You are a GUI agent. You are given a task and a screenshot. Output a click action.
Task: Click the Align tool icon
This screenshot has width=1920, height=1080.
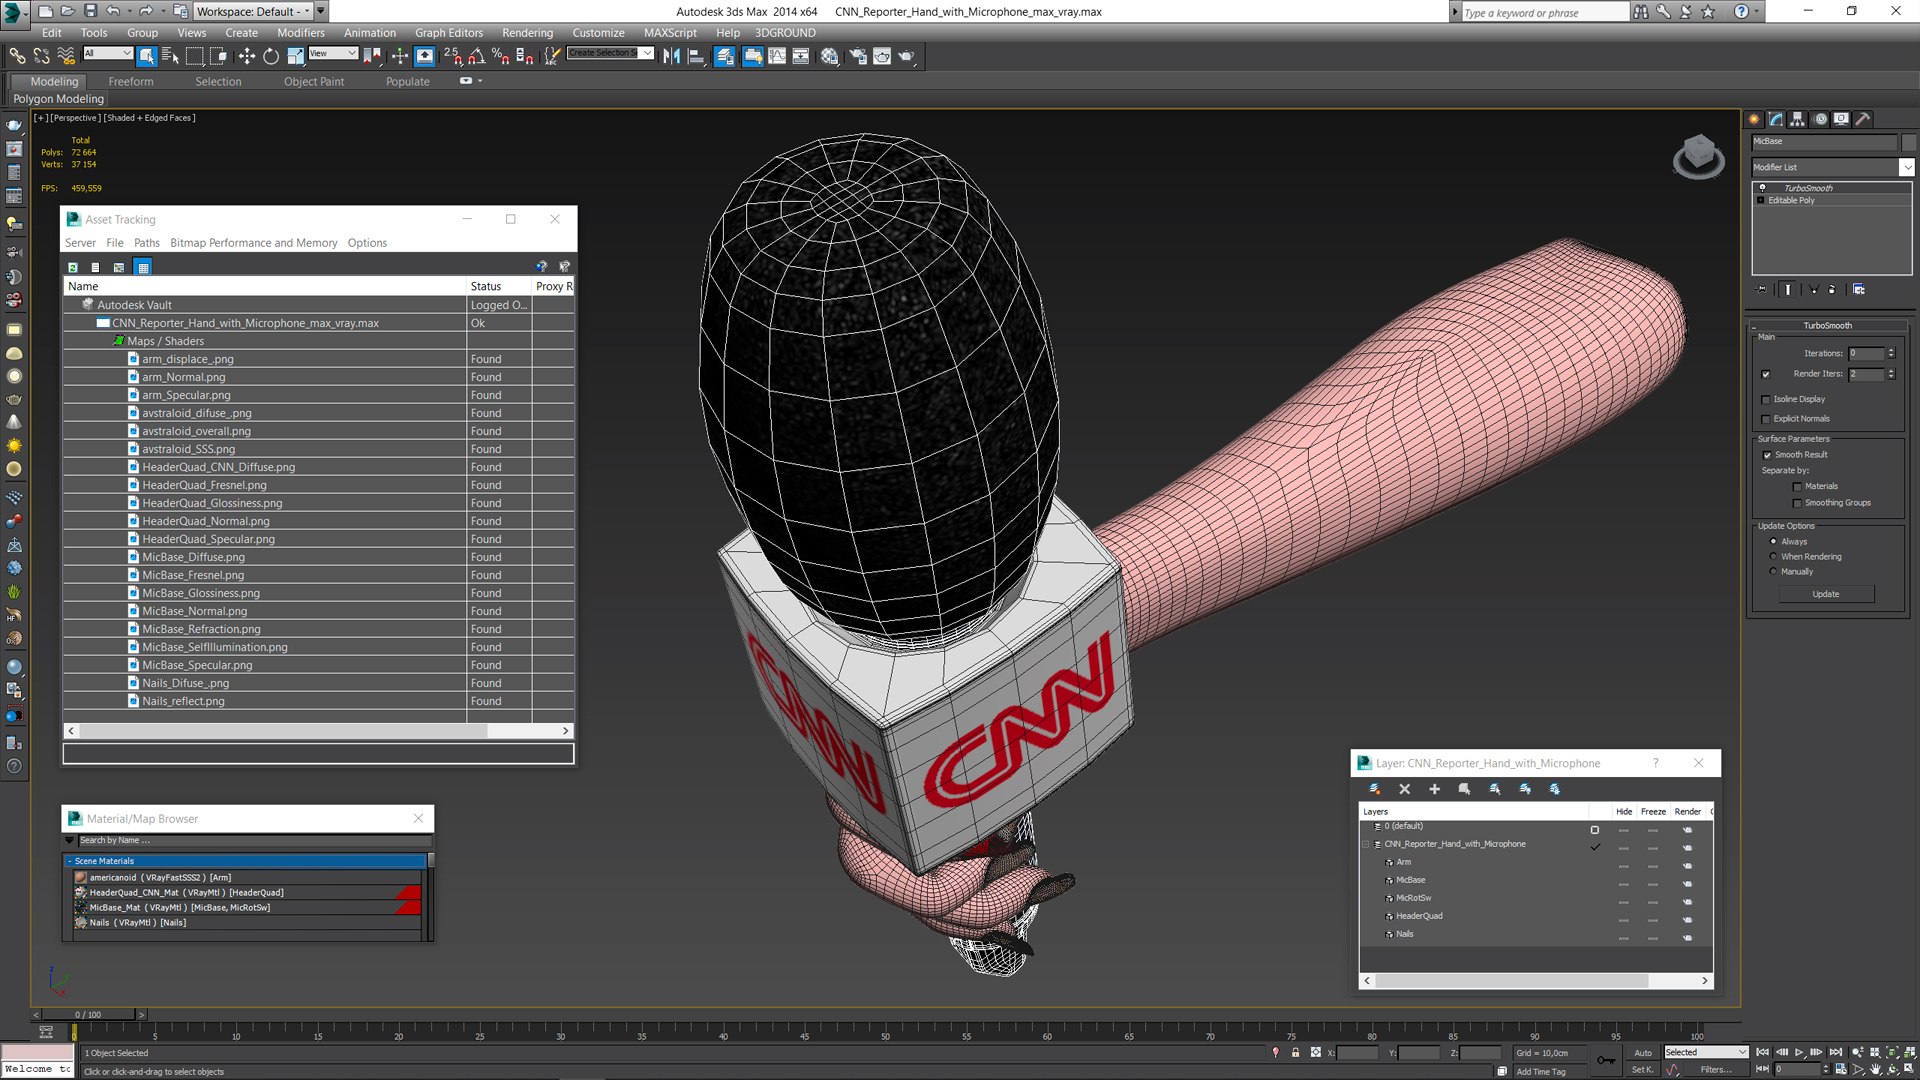(696, 56)
